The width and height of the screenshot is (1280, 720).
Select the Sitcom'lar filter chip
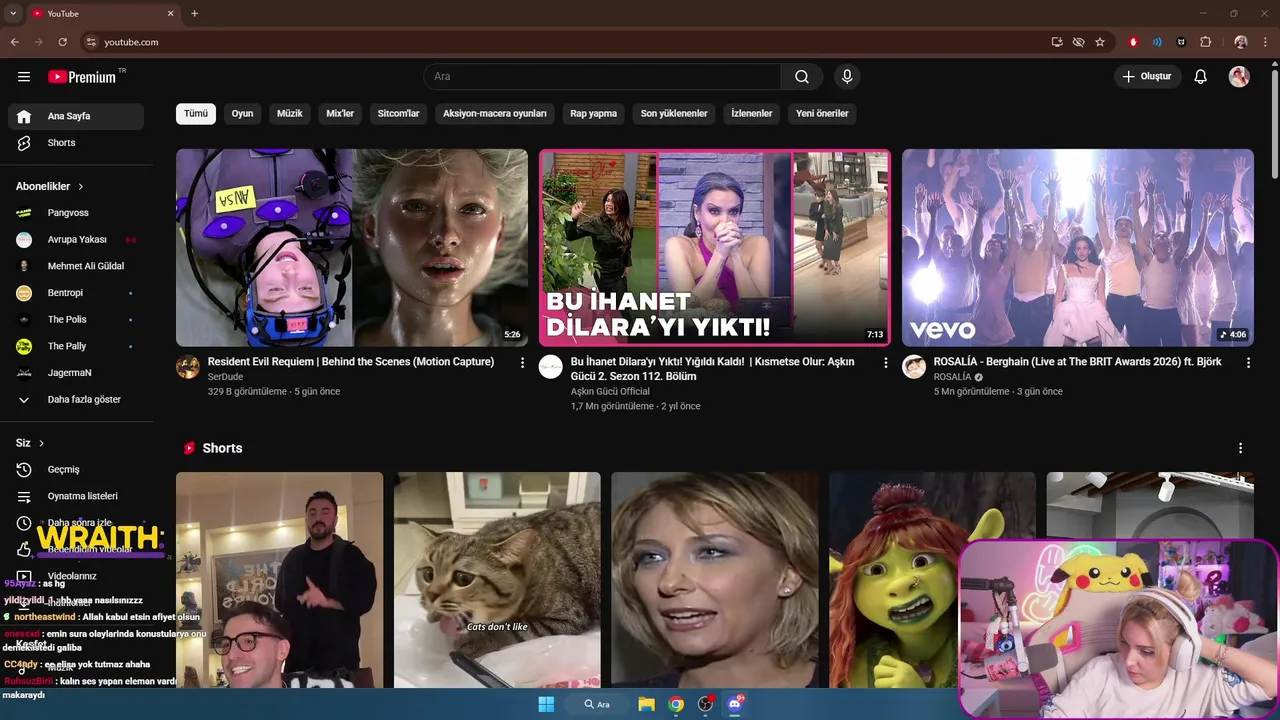tap(398, 114)
